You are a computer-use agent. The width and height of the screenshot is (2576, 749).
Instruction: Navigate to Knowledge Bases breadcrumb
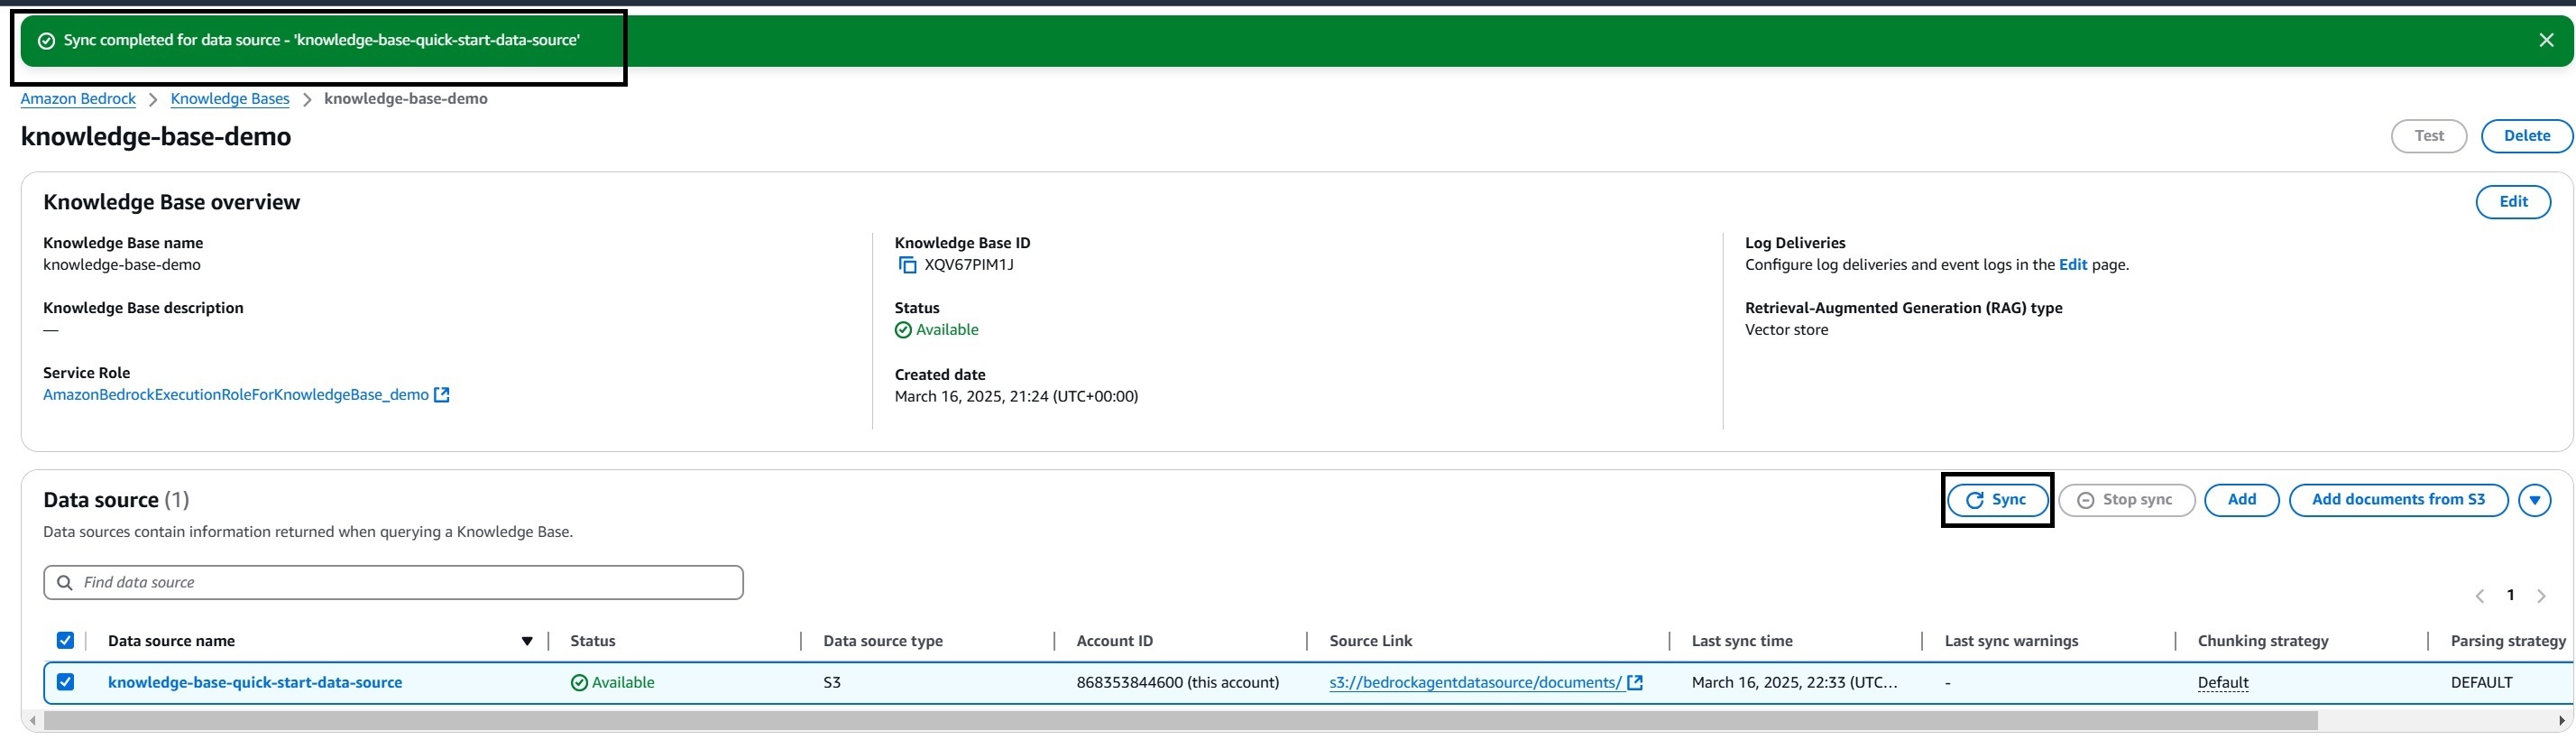(x=230, y=99)
